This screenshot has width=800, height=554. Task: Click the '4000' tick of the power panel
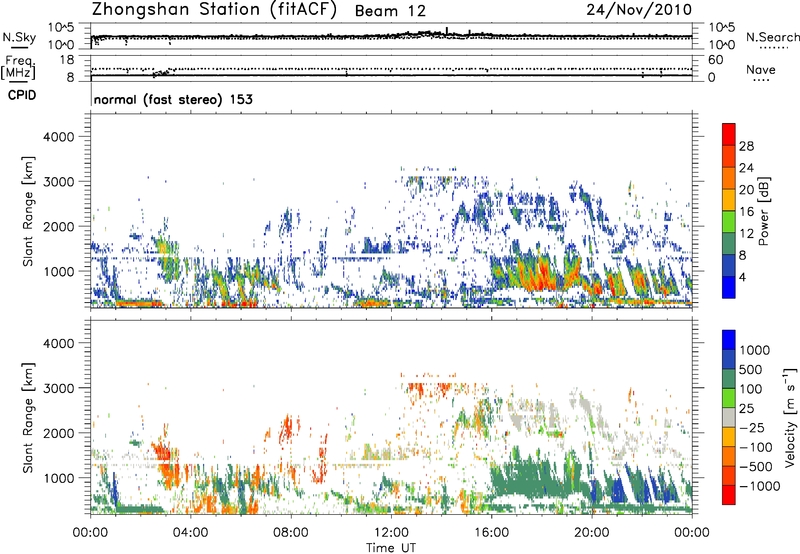point(59,137)
